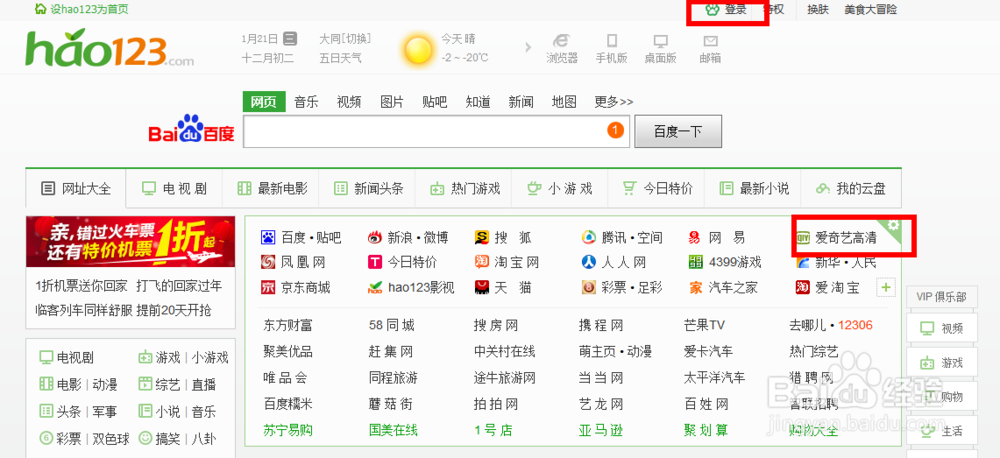1000x458 pixels.
Task: Expand 更多>> search categories
Action: click(614, 102)
